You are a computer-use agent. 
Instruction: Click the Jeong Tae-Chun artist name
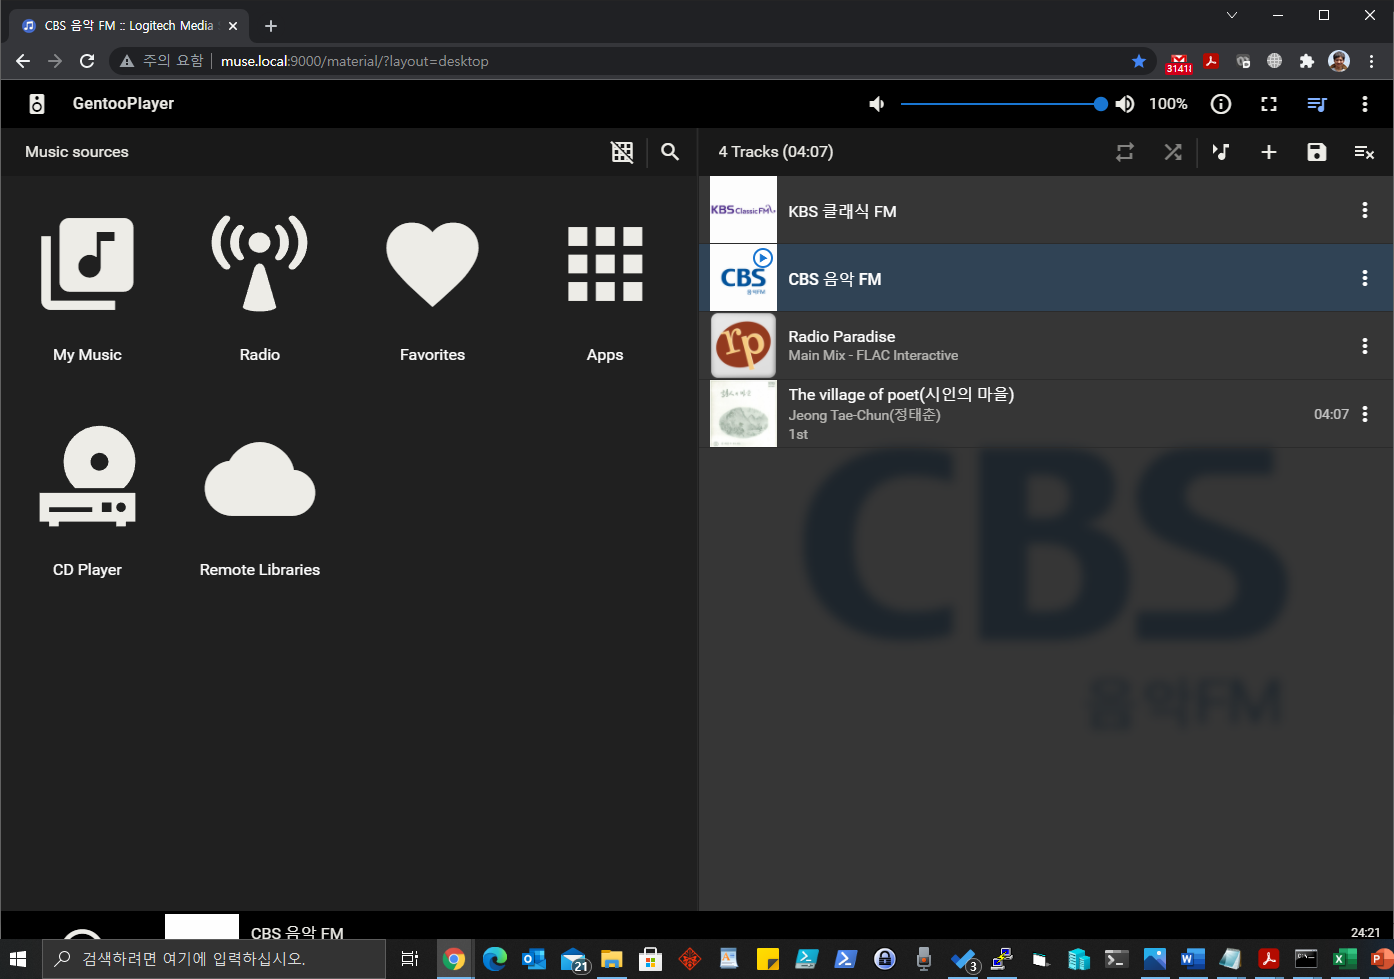click(x=864, y=415)
